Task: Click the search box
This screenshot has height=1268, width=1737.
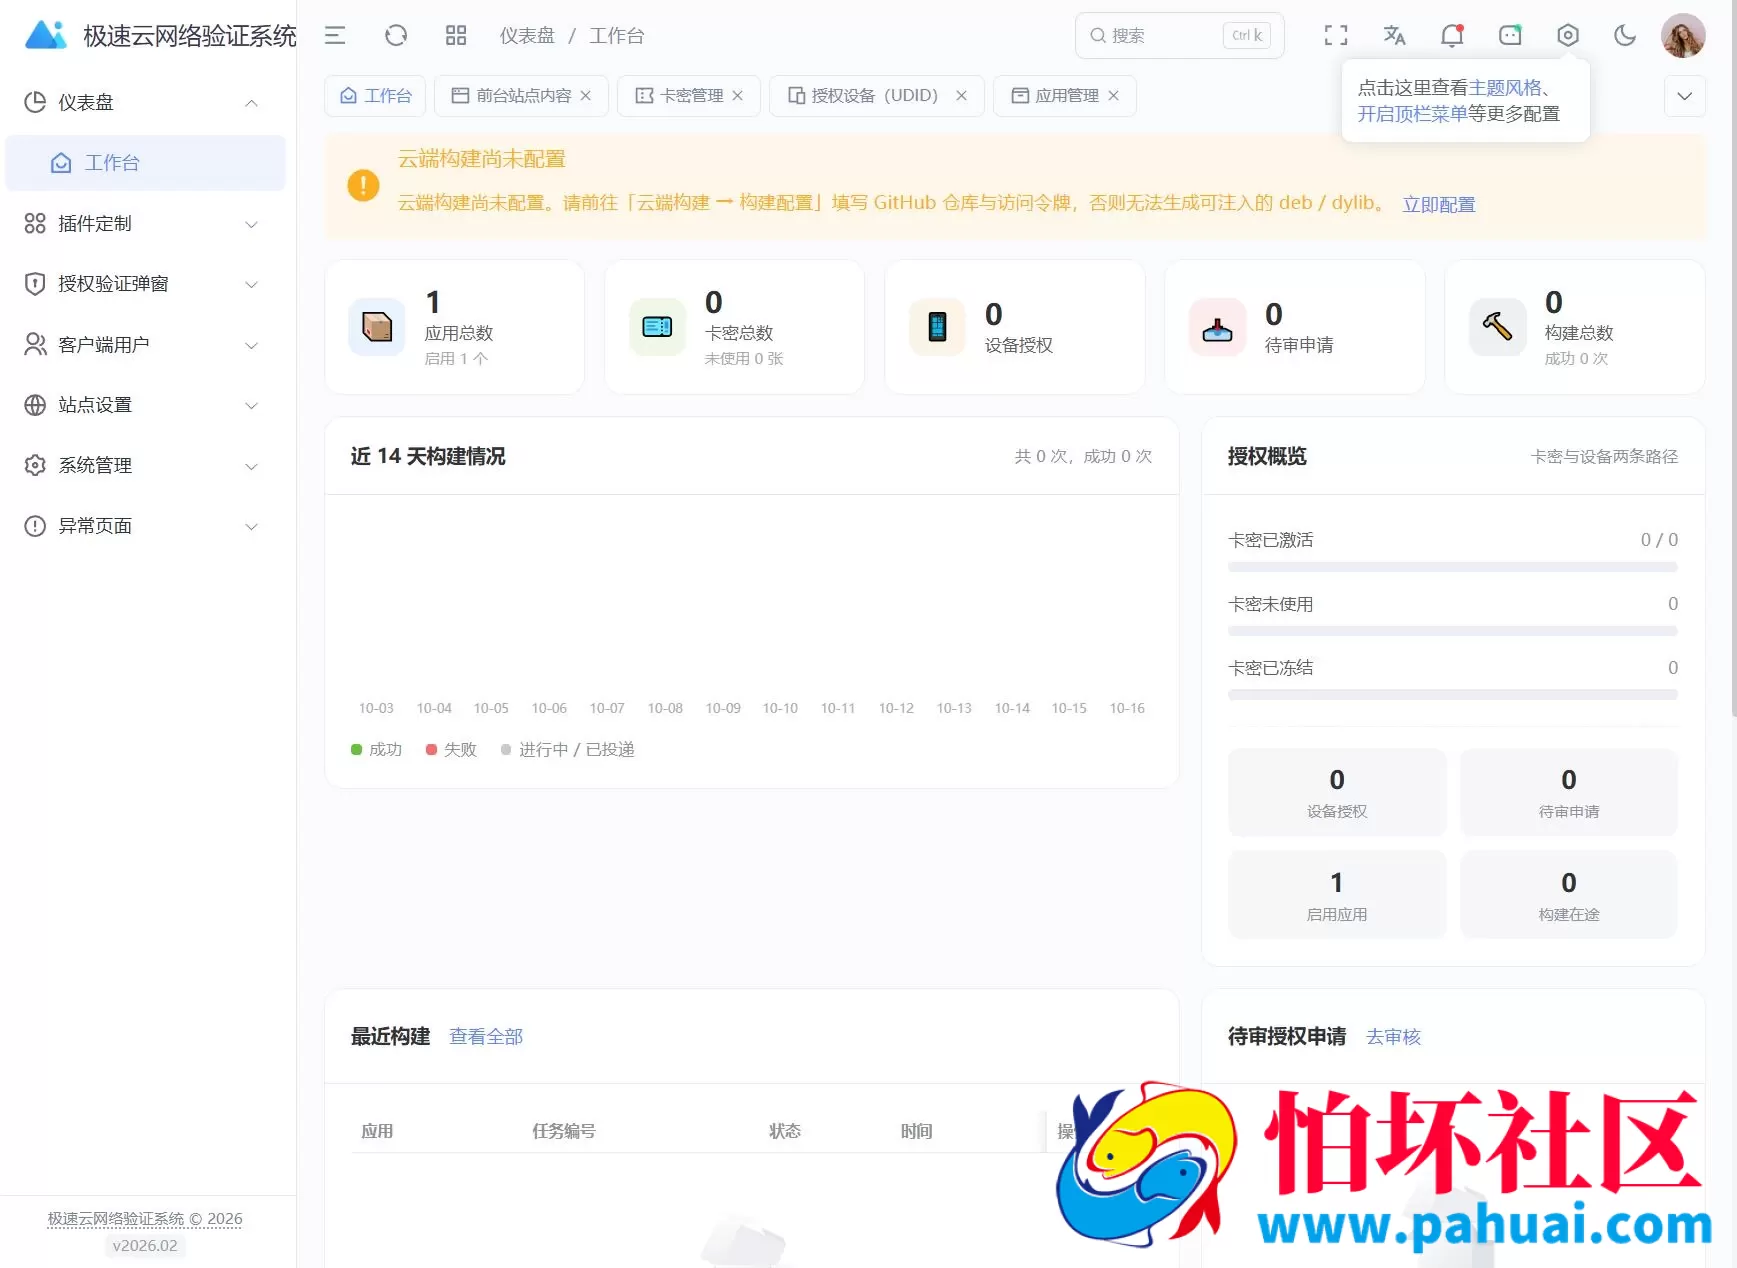Action: (1179, 36)
